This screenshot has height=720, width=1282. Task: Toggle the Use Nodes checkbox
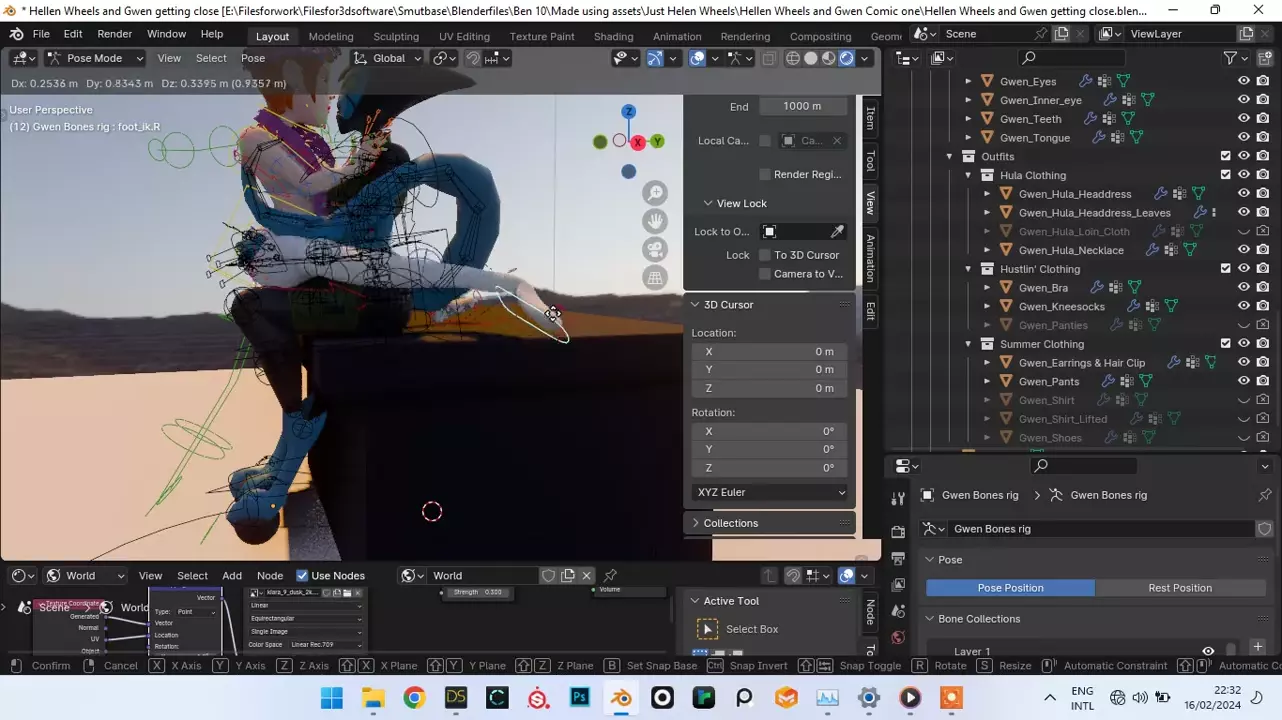(302, 576)
